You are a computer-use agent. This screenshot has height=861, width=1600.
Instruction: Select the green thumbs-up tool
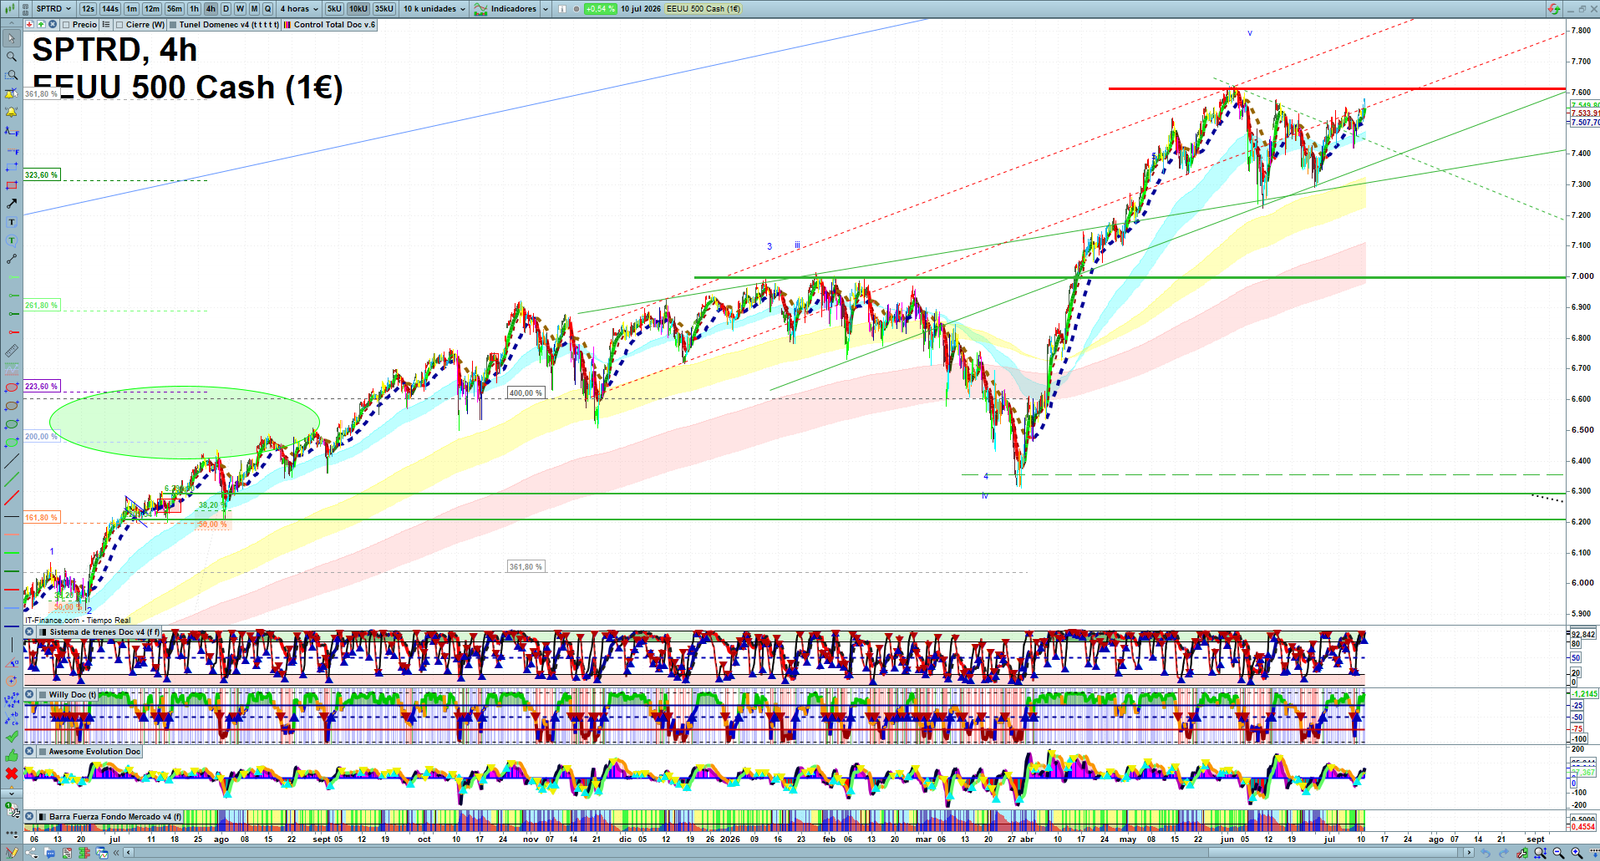[x=11, y=755]
